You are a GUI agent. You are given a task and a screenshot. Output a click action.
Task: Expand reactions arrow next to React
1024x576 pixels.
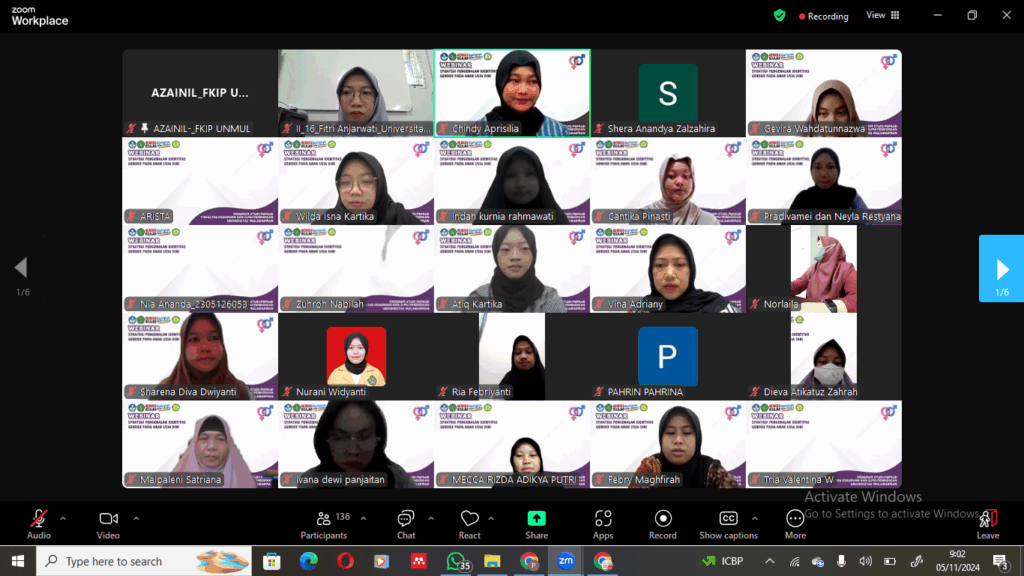(x=490, y=519)
